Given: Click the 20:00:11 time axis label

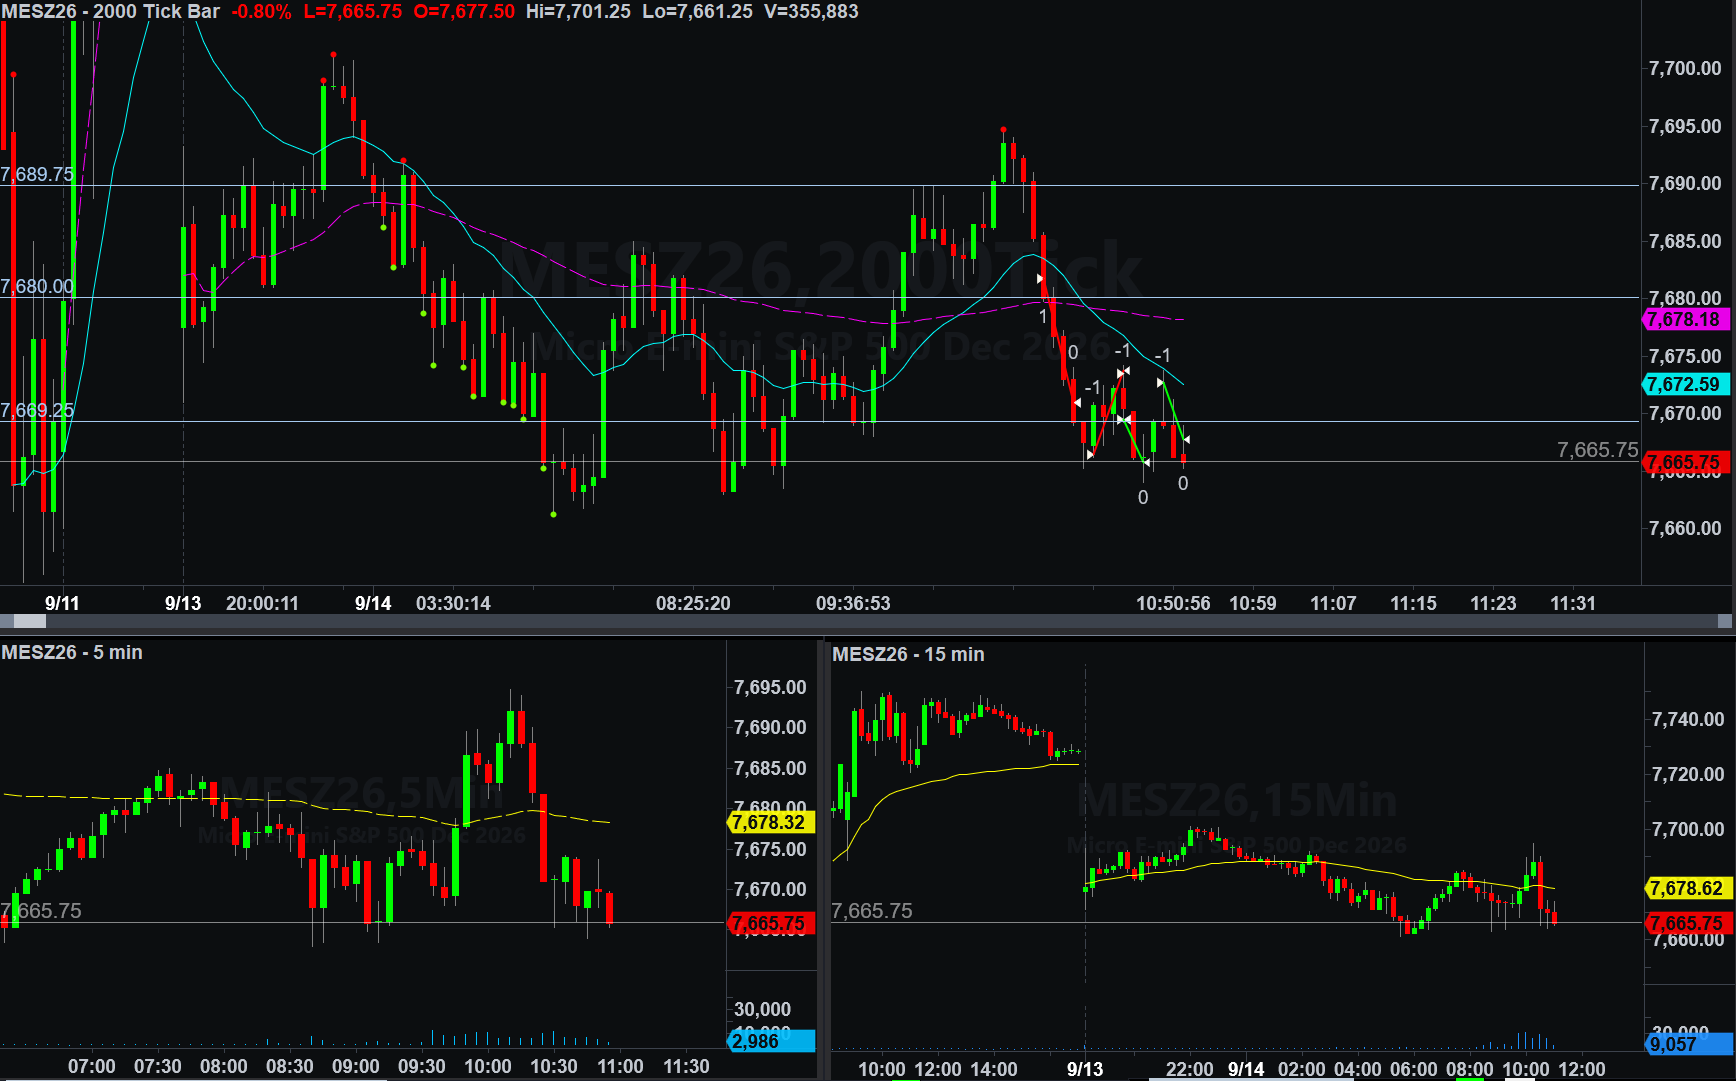Looking at the screenshot, I should (x=262, y=604).
